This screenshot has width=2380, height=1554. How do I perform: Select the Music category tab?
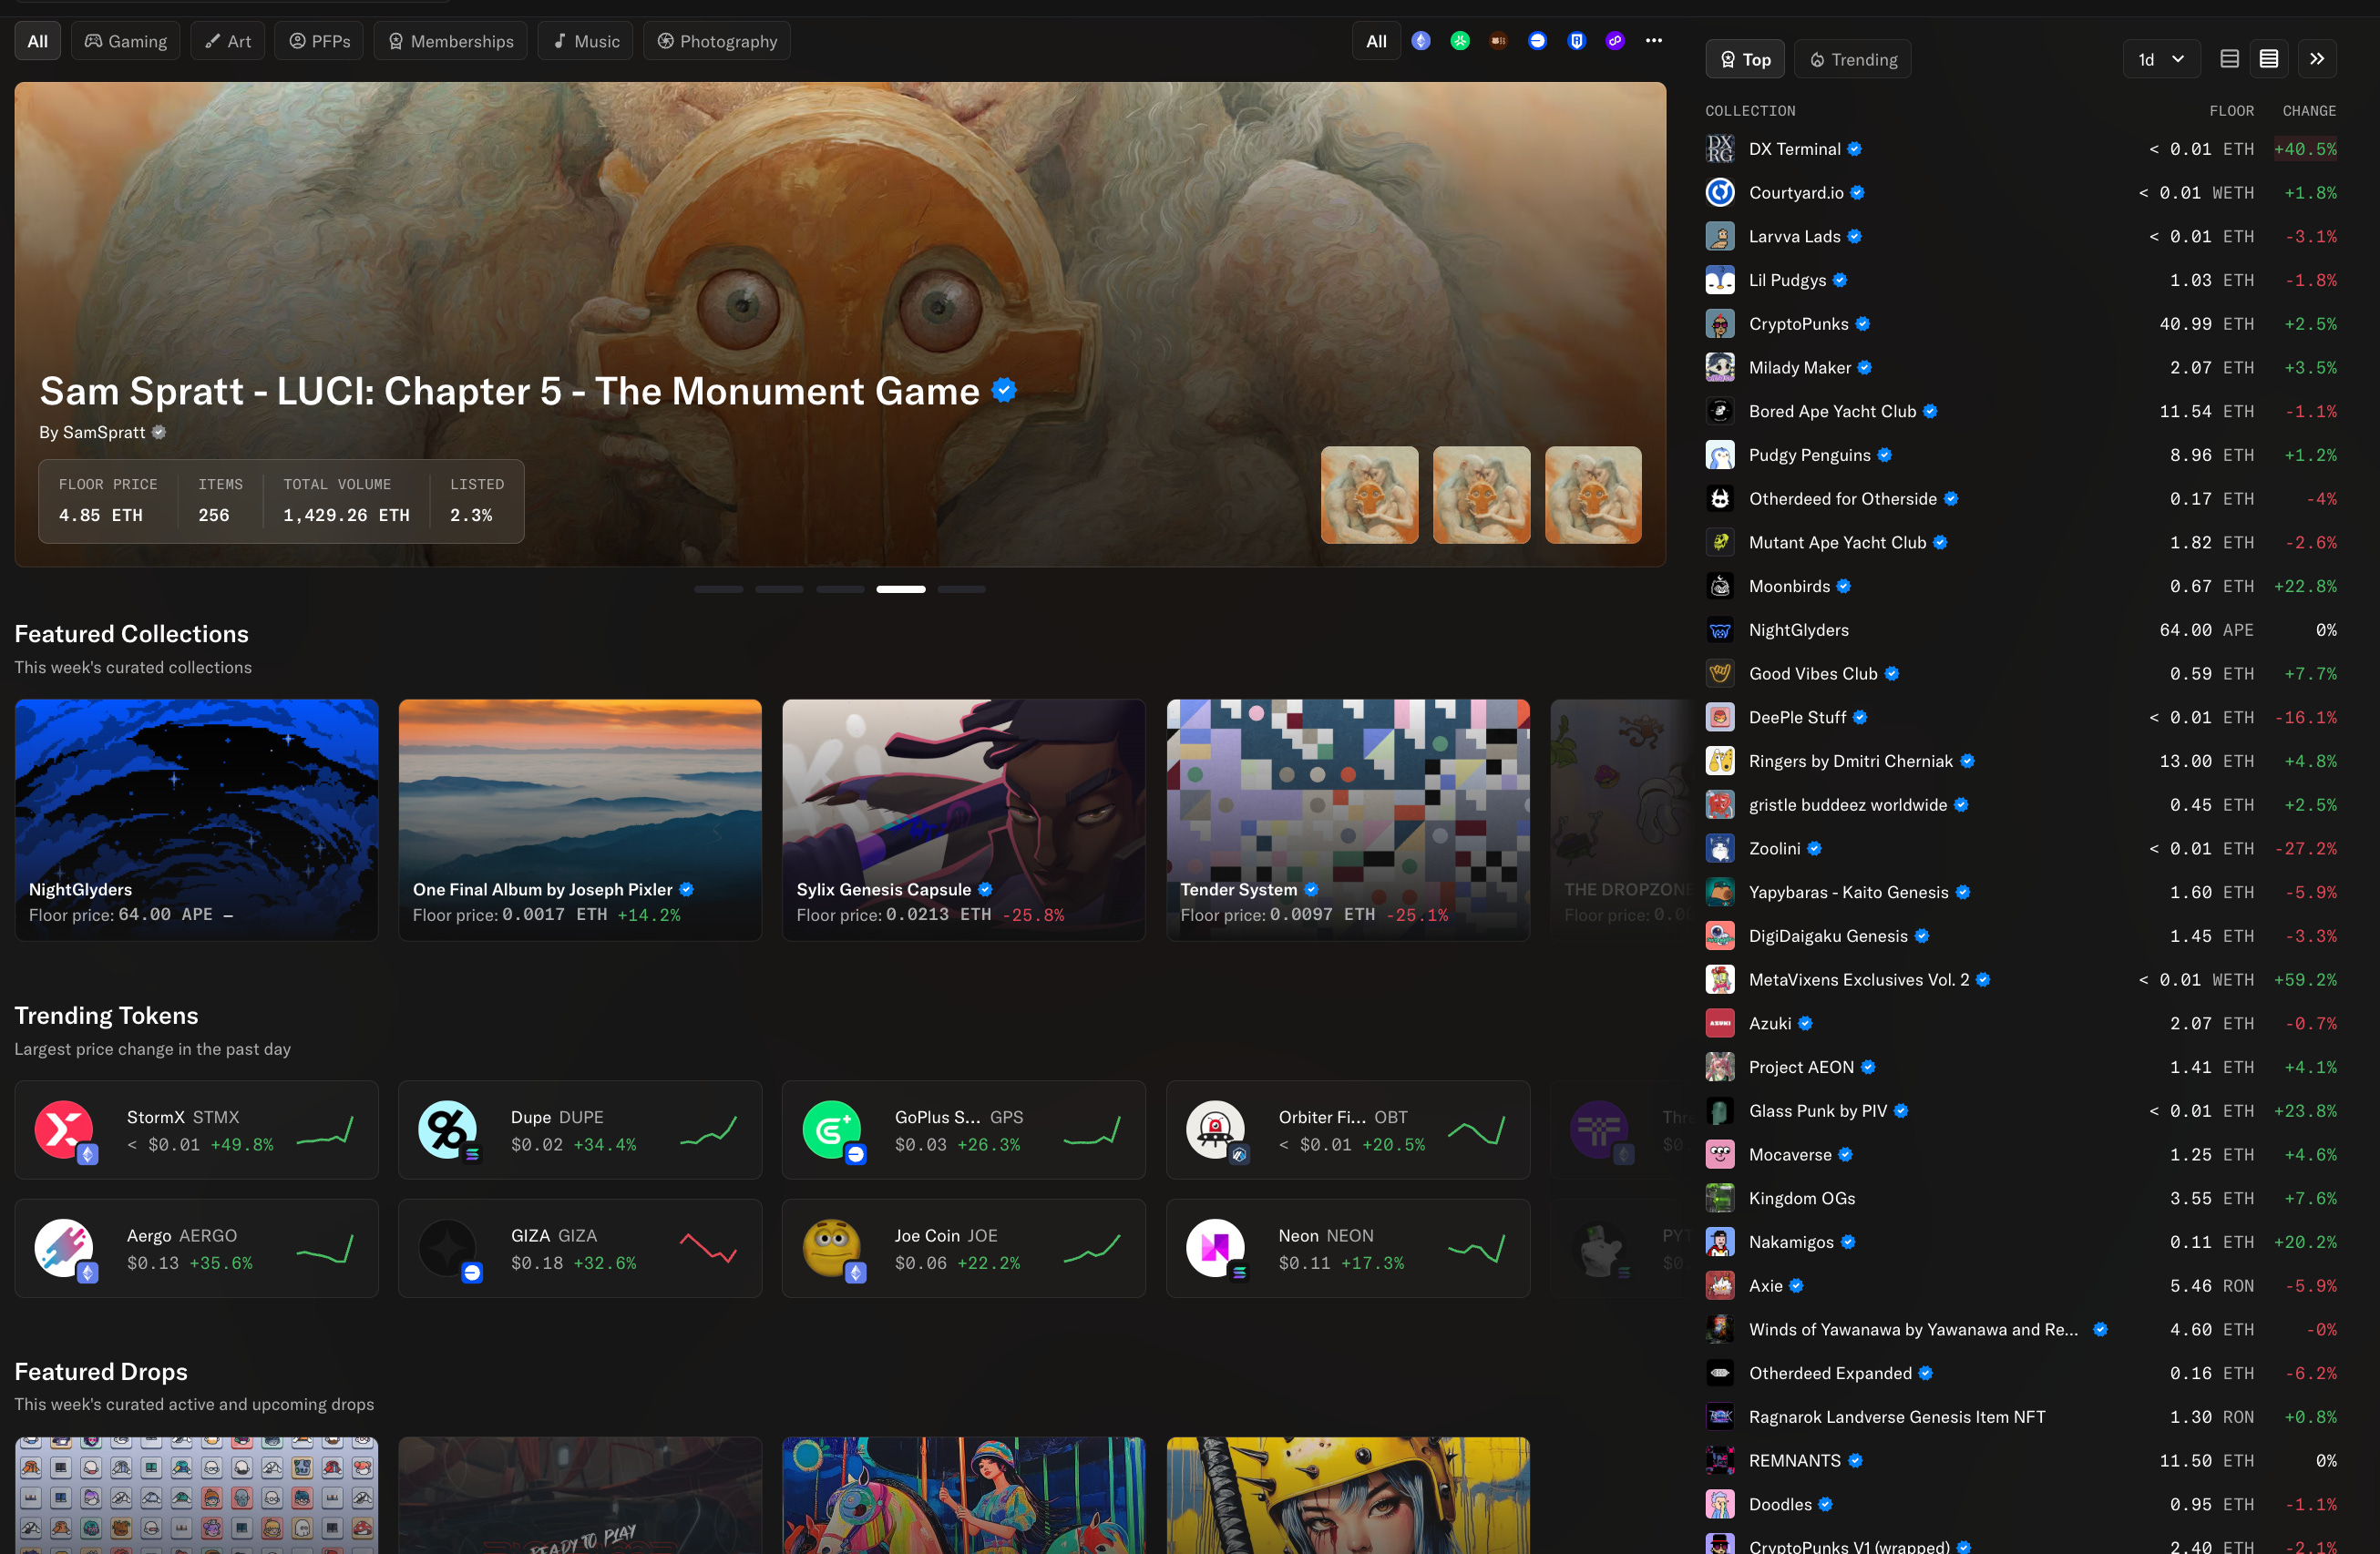pyautogui.click(x=586, y=41)
